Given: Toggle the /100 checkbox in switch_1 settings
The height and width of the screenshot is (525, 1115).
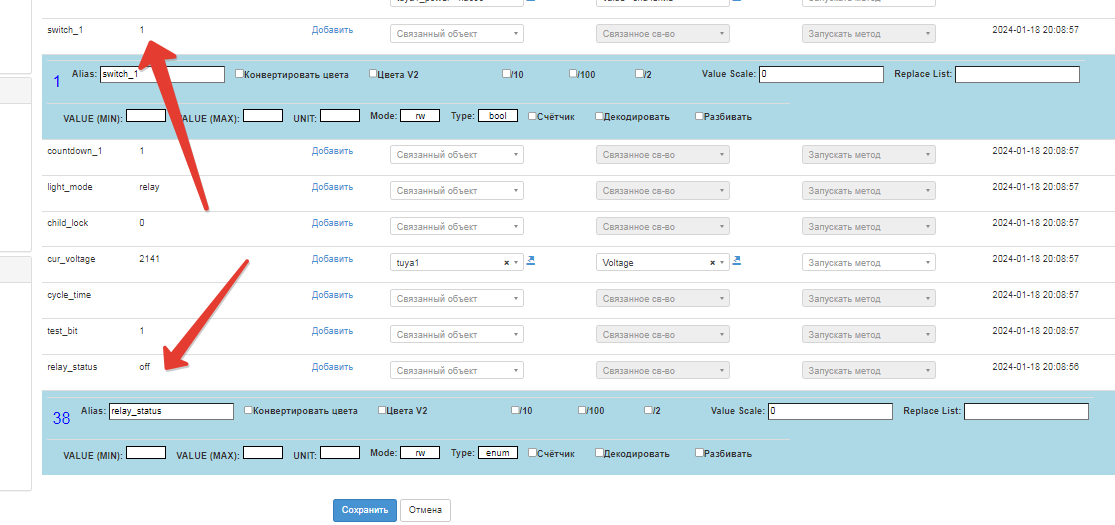Looking at the screenshot, I should [573, 74].
